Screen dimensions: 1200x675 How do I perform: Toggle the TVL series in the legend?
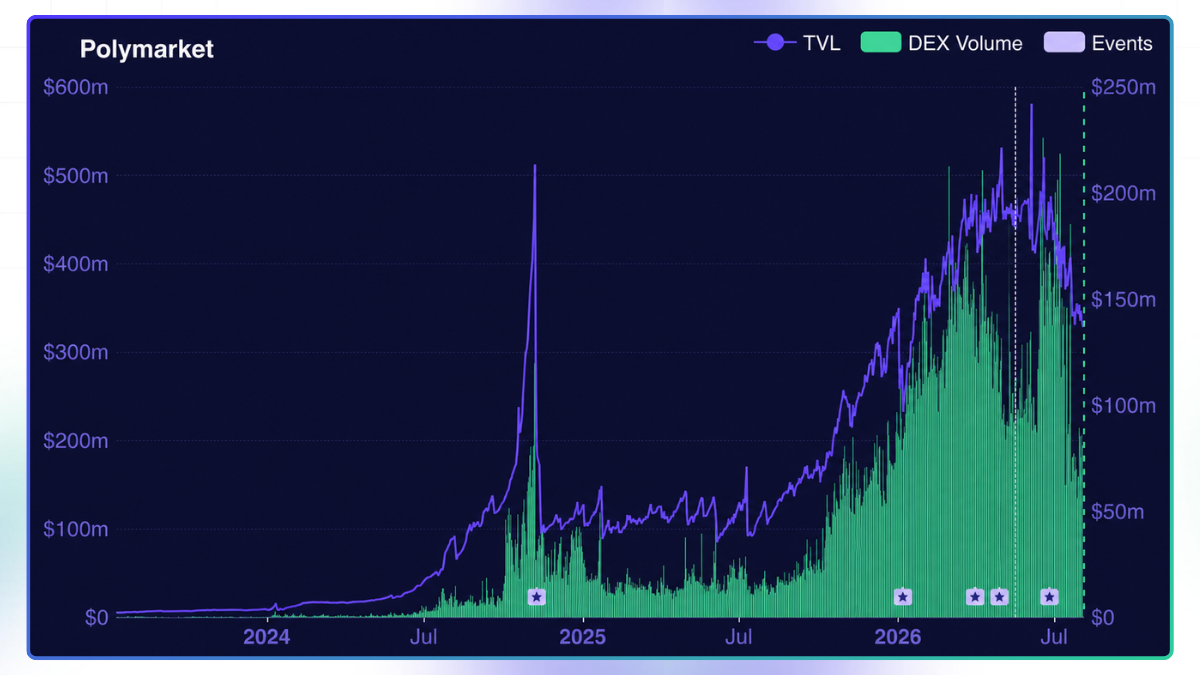797,43
